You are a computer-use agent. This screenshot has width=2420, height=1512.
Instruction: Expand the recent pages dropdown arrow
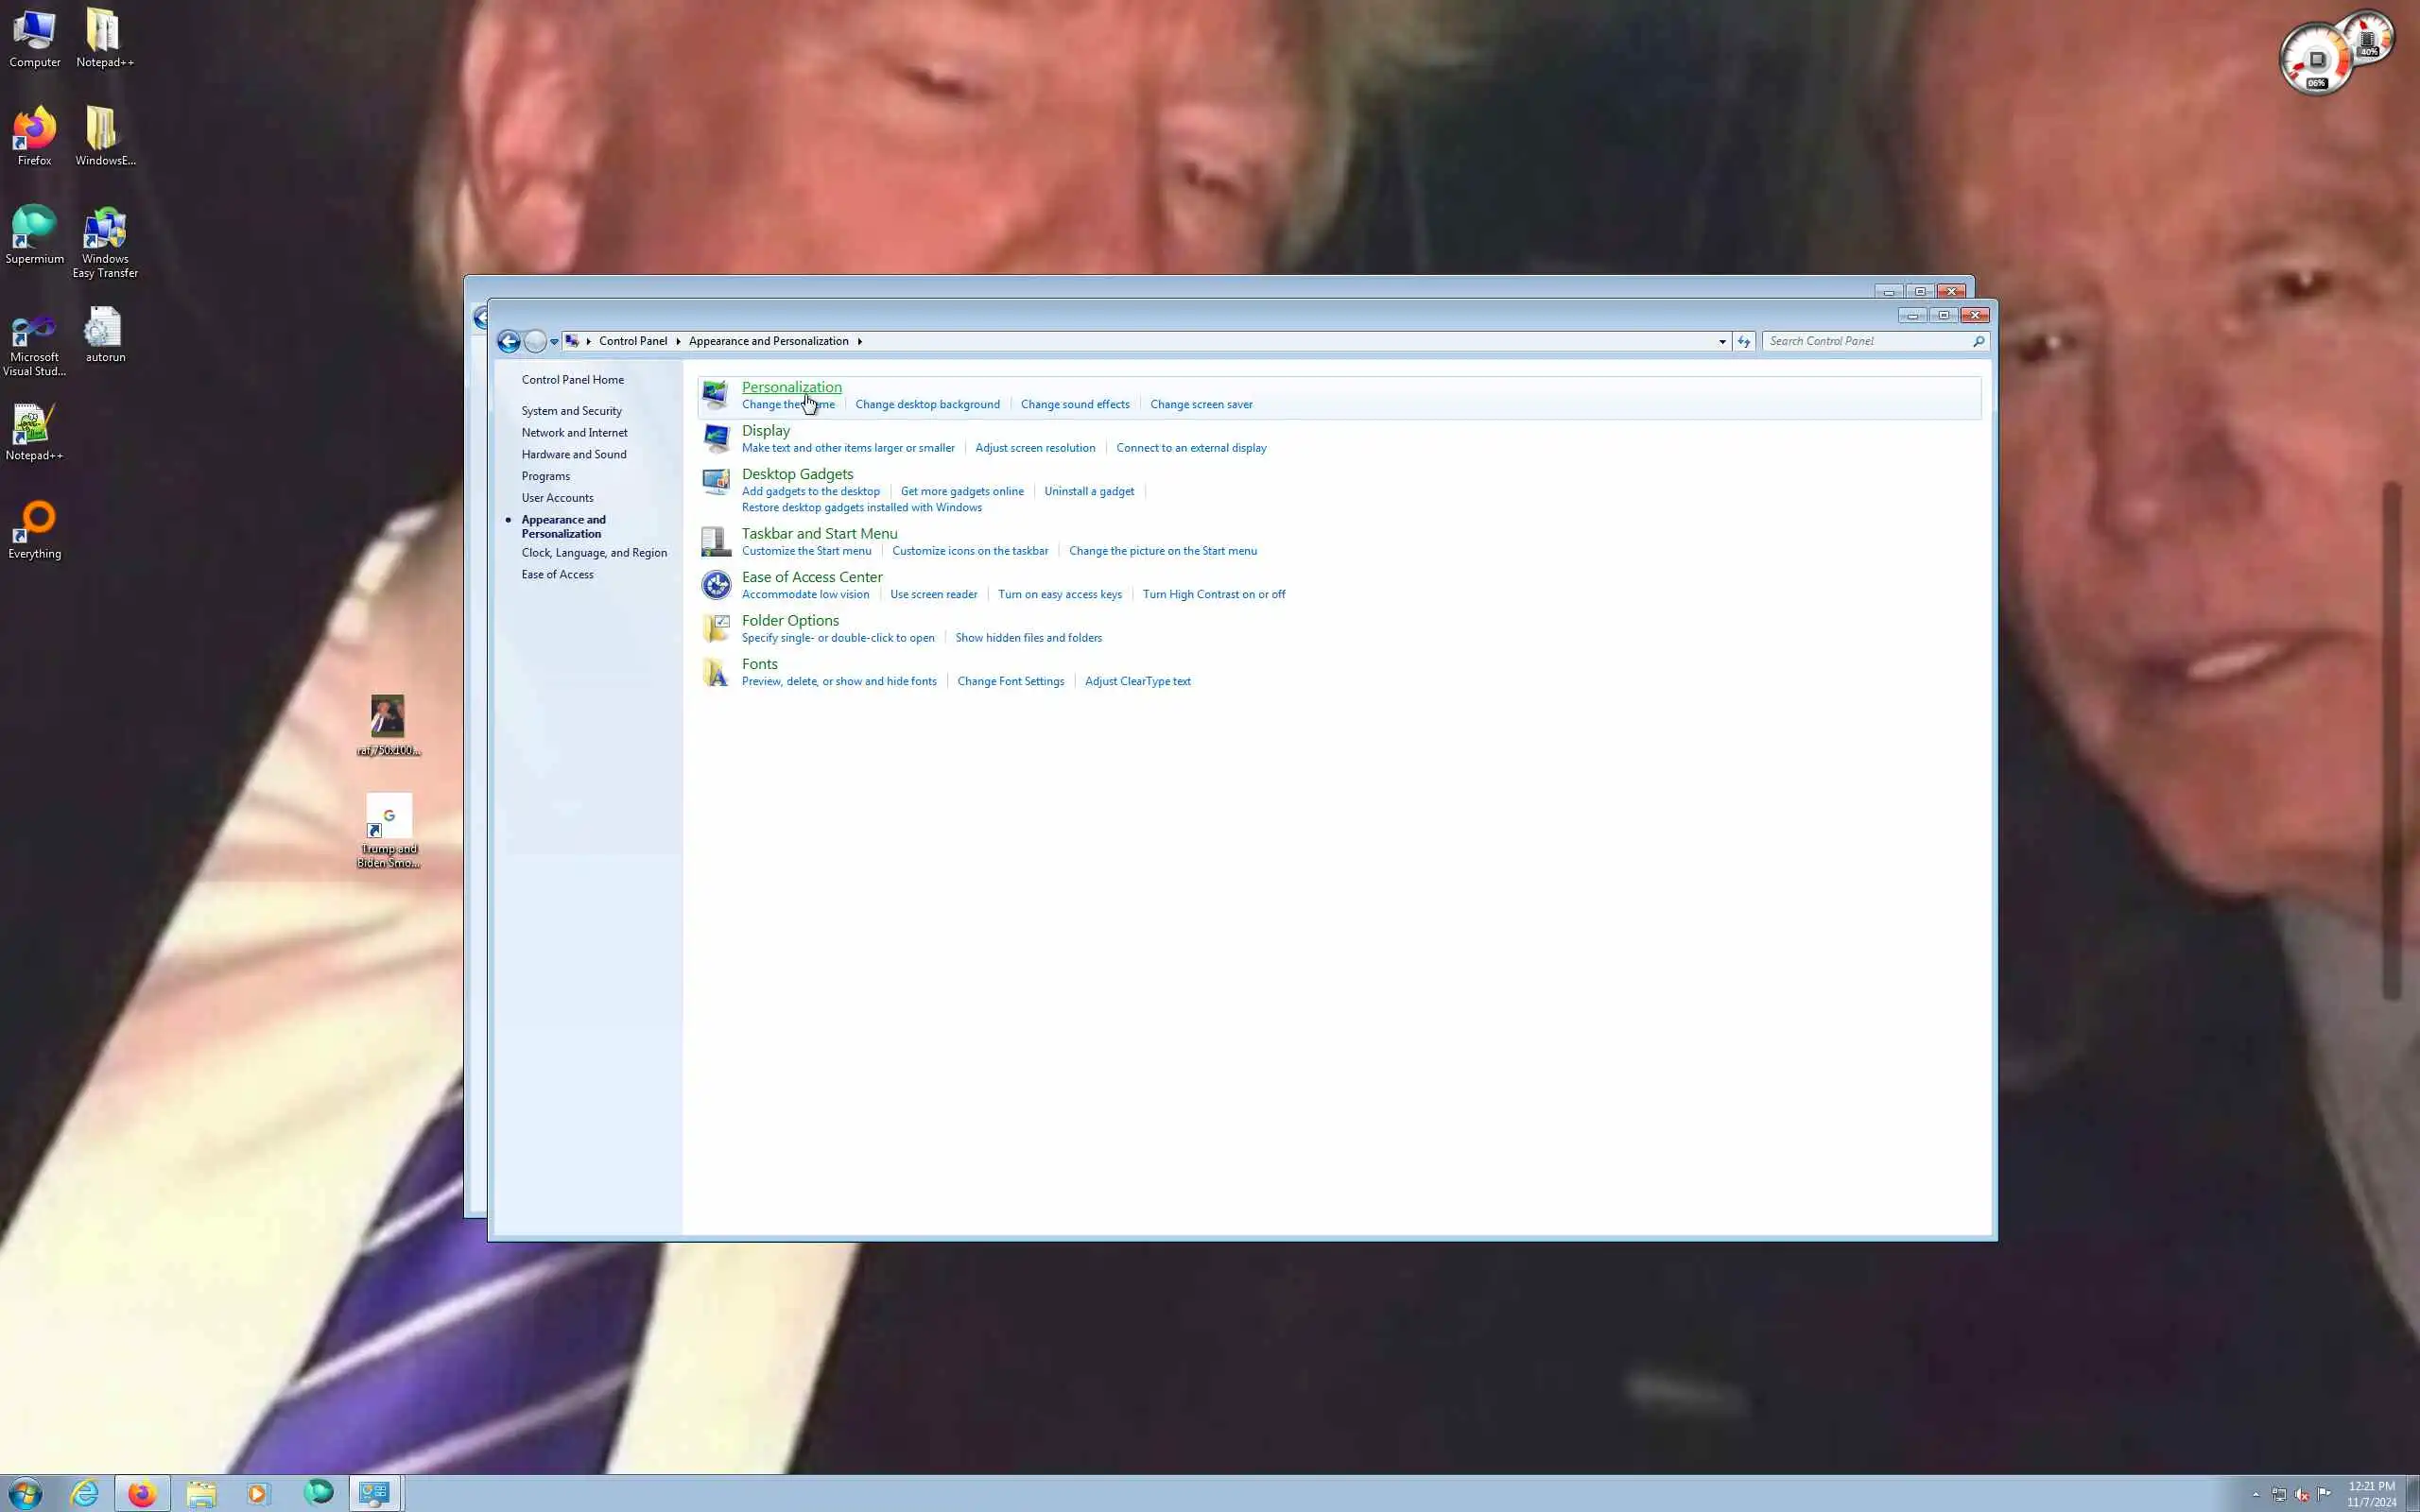click(554, 342)
